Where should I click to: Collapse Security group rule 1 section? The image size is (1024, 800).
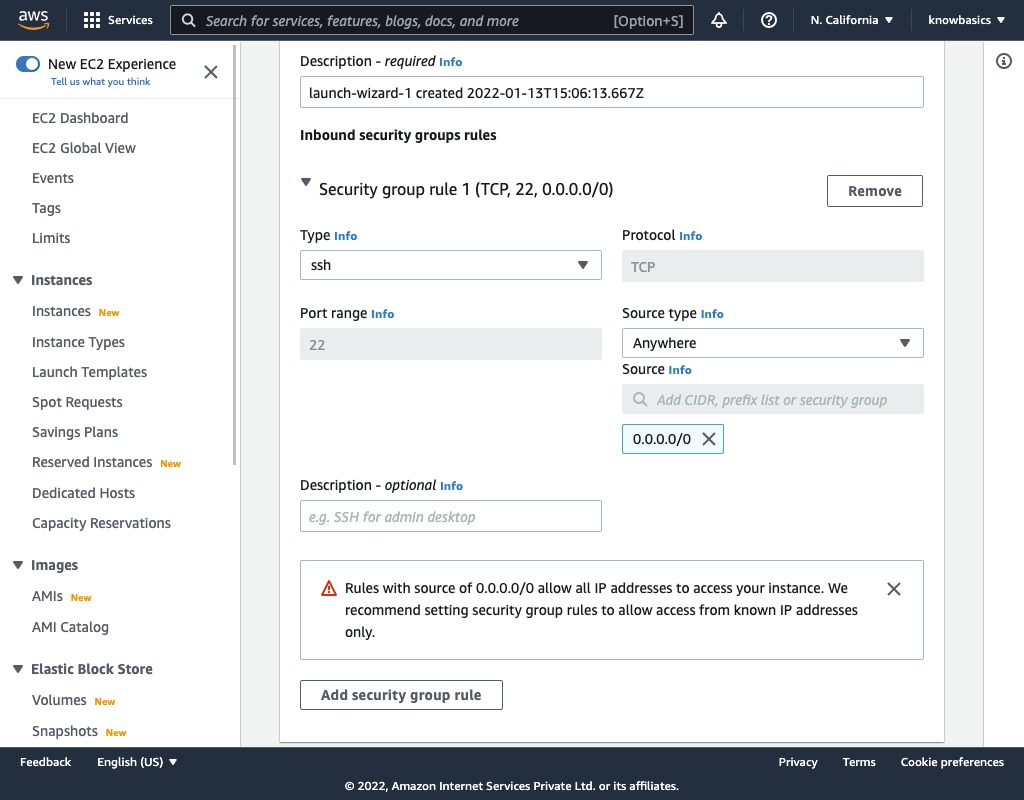(306, 182)
